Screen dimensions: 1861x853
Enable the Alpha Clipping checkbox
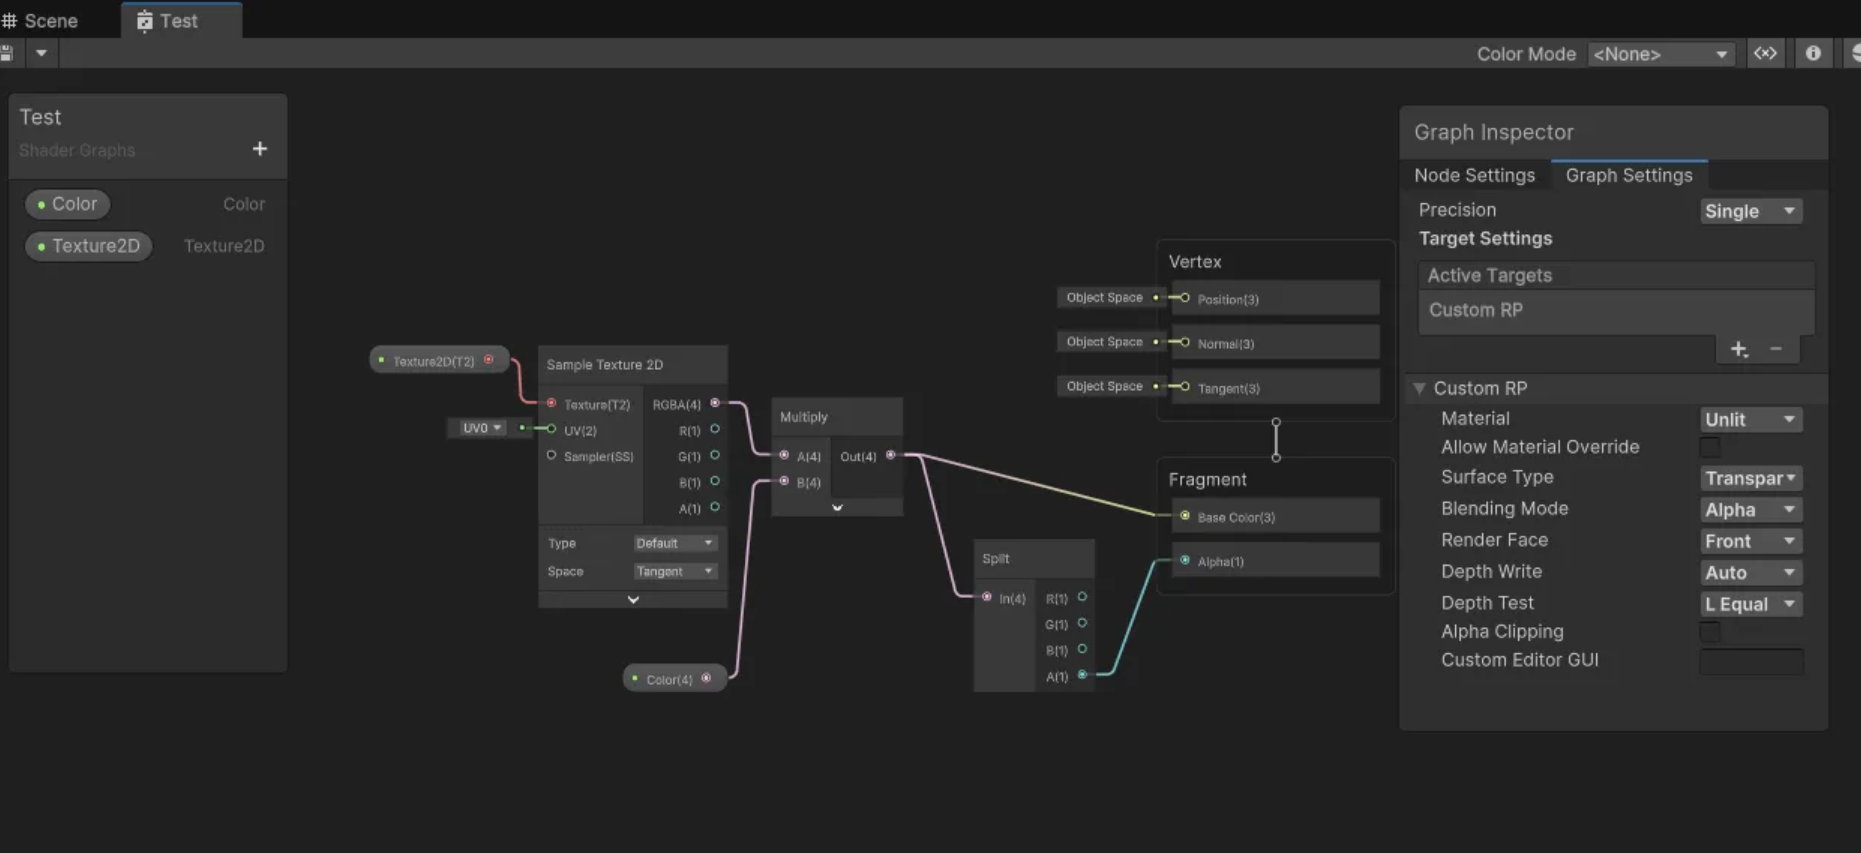pos(1710,632)
